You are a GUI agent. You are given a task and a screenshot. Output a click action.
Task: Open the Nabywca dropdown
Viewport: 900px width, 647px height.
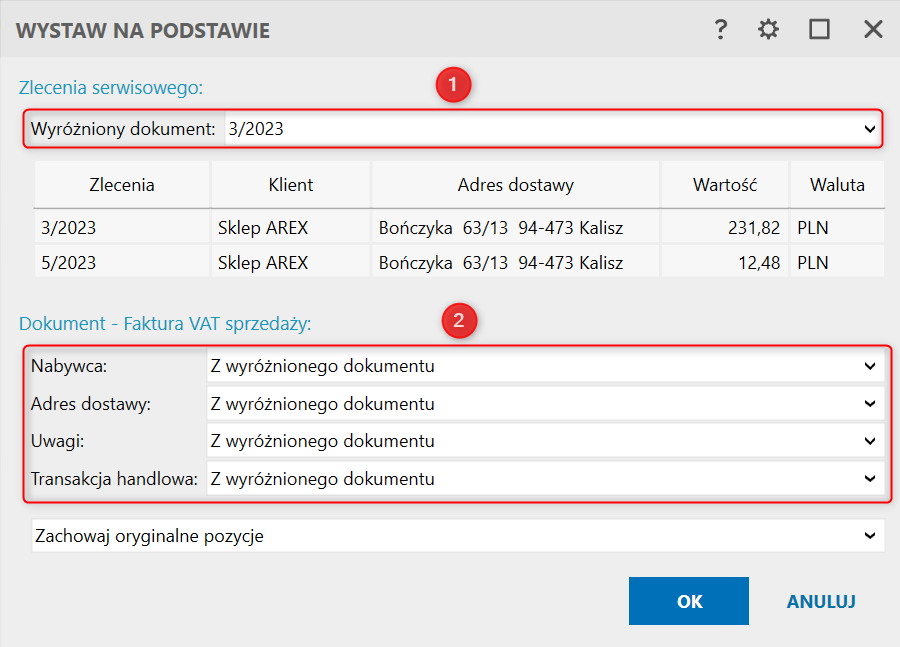pyautogui.click(x=869, y=366)
